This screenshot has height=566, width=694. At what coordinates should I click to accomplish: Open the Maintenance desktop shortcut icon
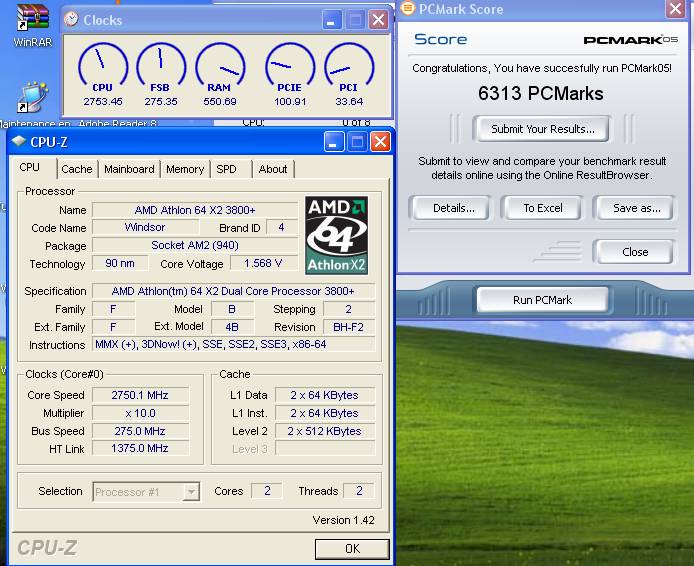(x=32, y=97)
